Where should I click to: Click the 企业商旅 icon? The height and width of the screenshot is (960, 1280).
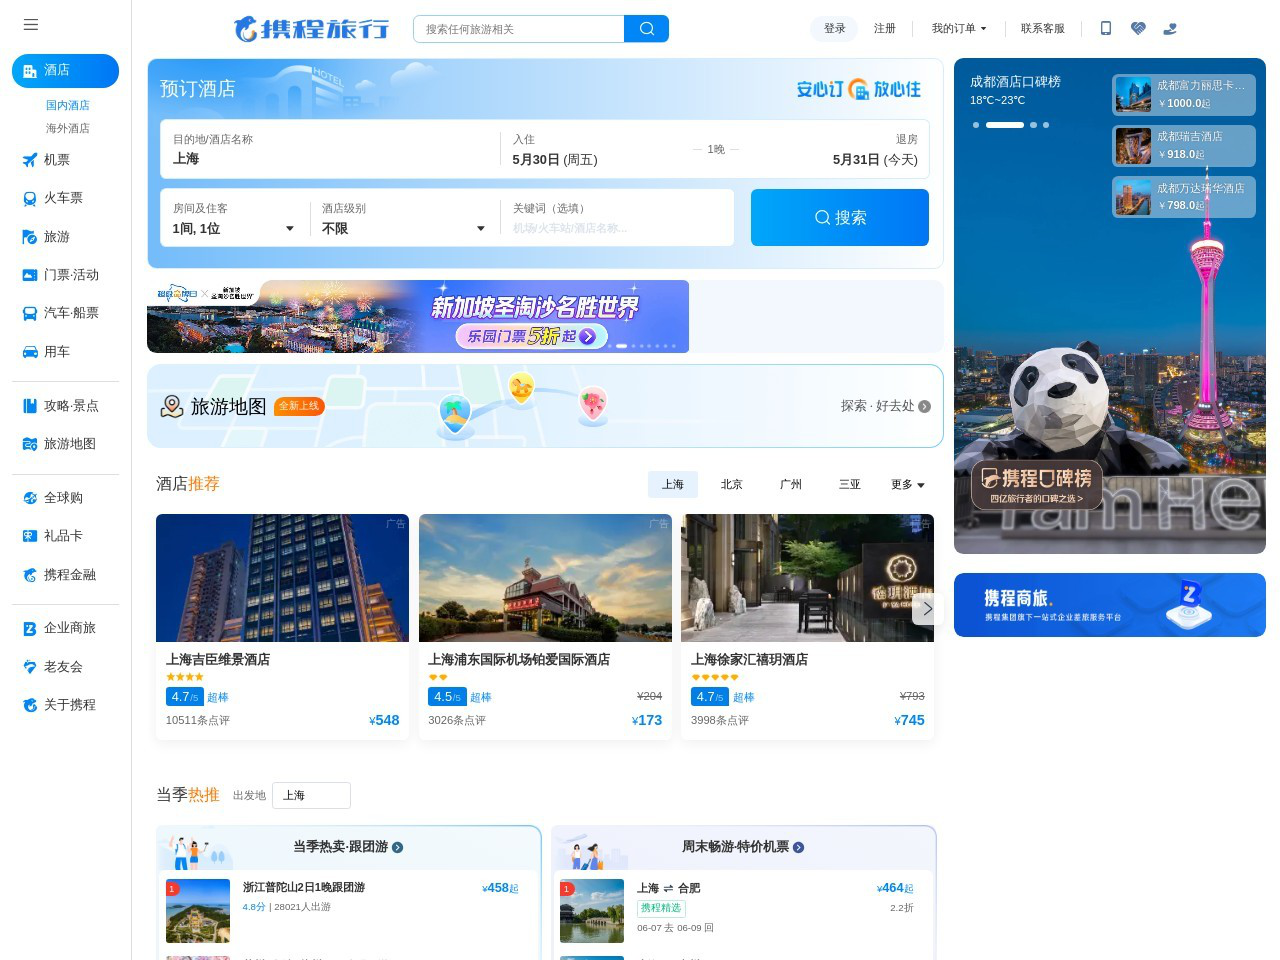tap(30, 628)
